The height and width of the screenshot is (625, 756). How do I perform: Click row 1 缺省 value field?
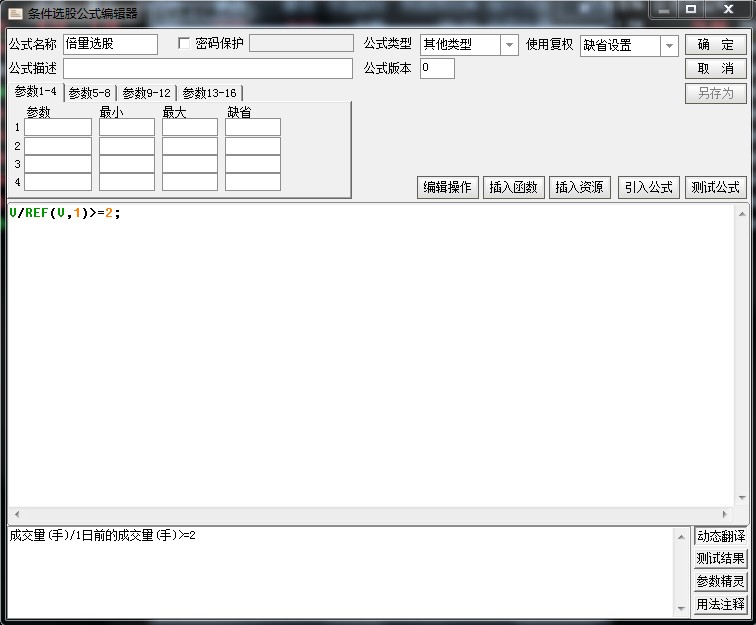(x=253, y=127)
